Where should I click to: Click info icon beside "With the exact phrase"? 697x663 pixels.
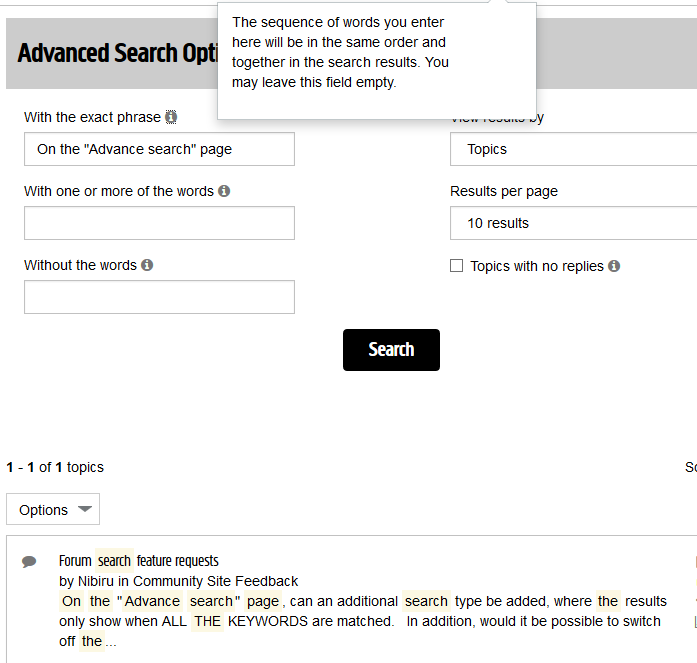tap(171, 117)
